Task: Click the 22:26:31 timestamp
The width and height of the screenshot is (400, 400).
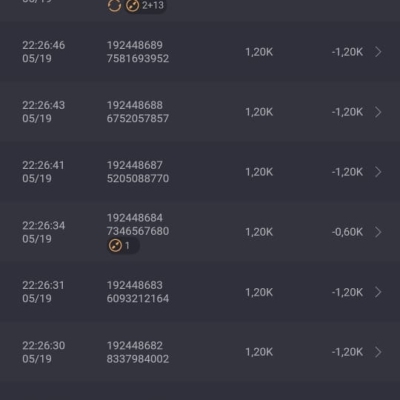Action: click(x=43, y=285)
